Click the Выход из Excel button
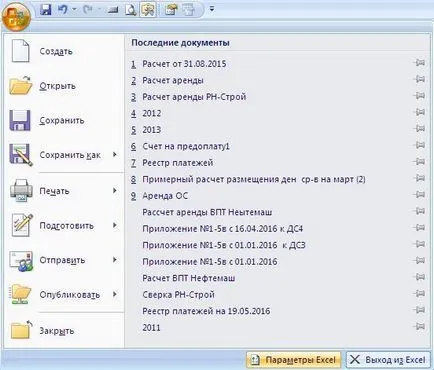434x370 pixels. 388,360
